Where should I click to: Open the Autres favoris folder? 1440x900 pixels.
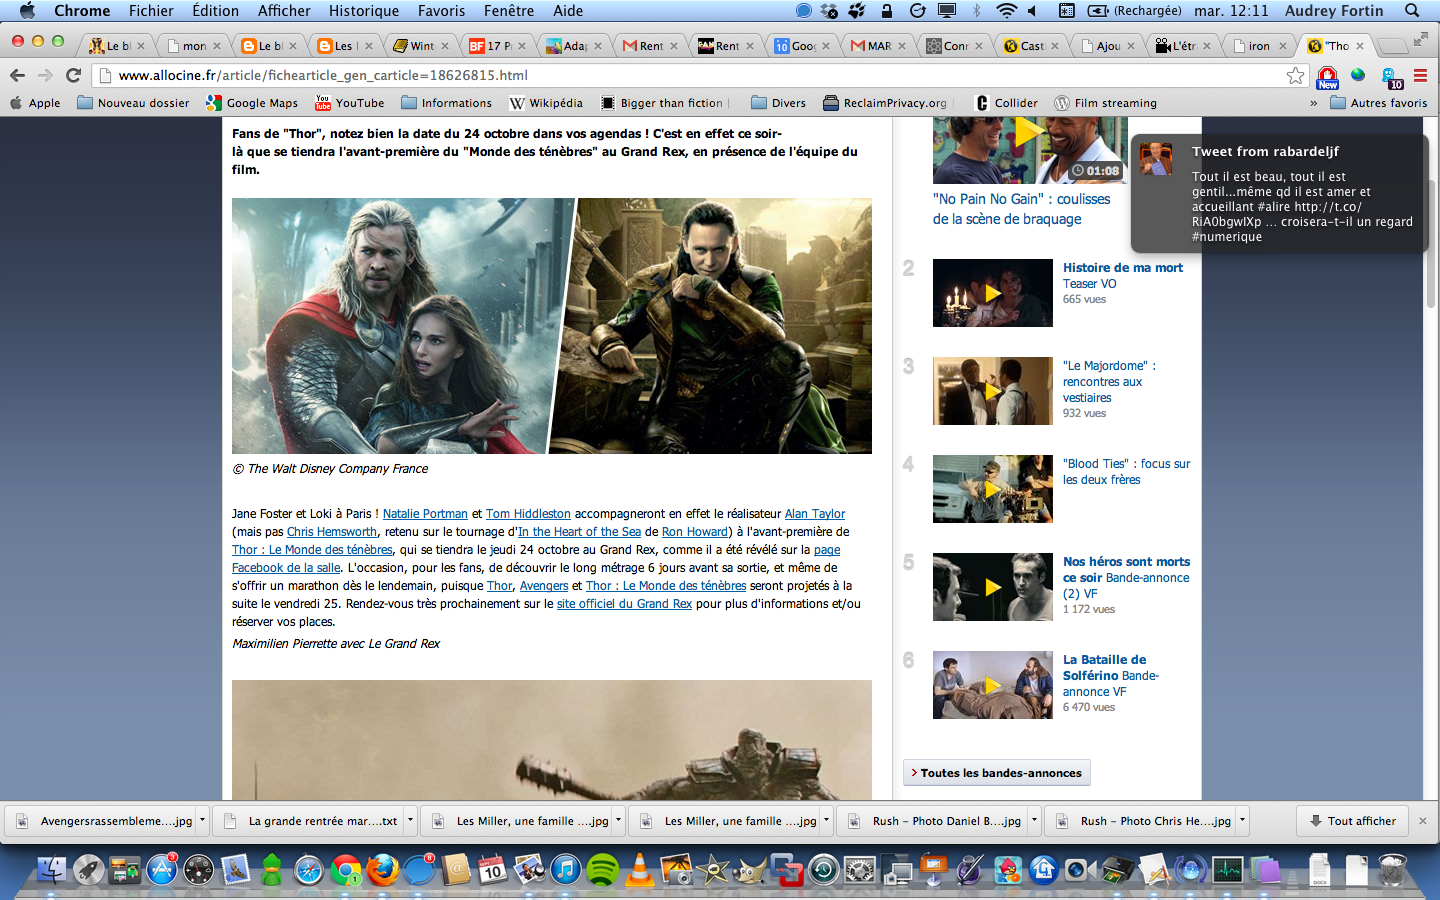click(x=1378, y=103)
